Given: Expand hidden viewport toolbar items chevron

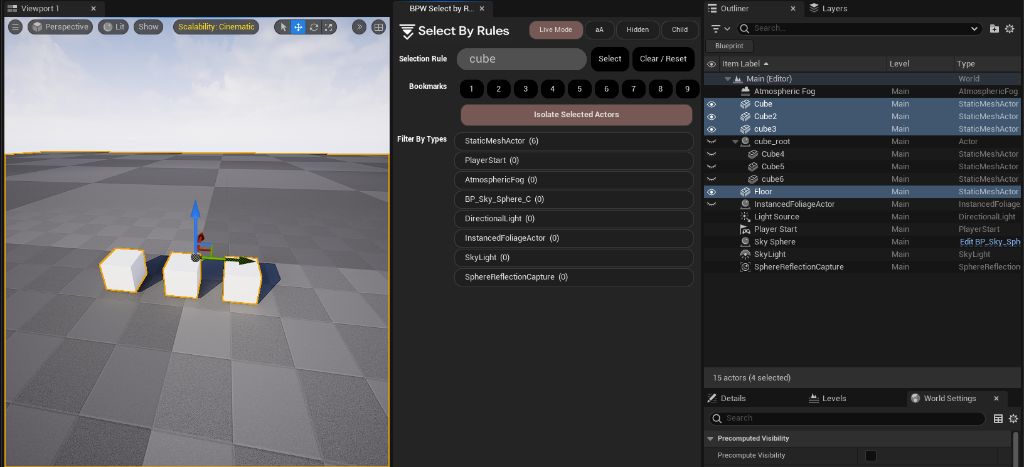Looking at the screenshot, I should pyautogui.click(x=359, y=27).
